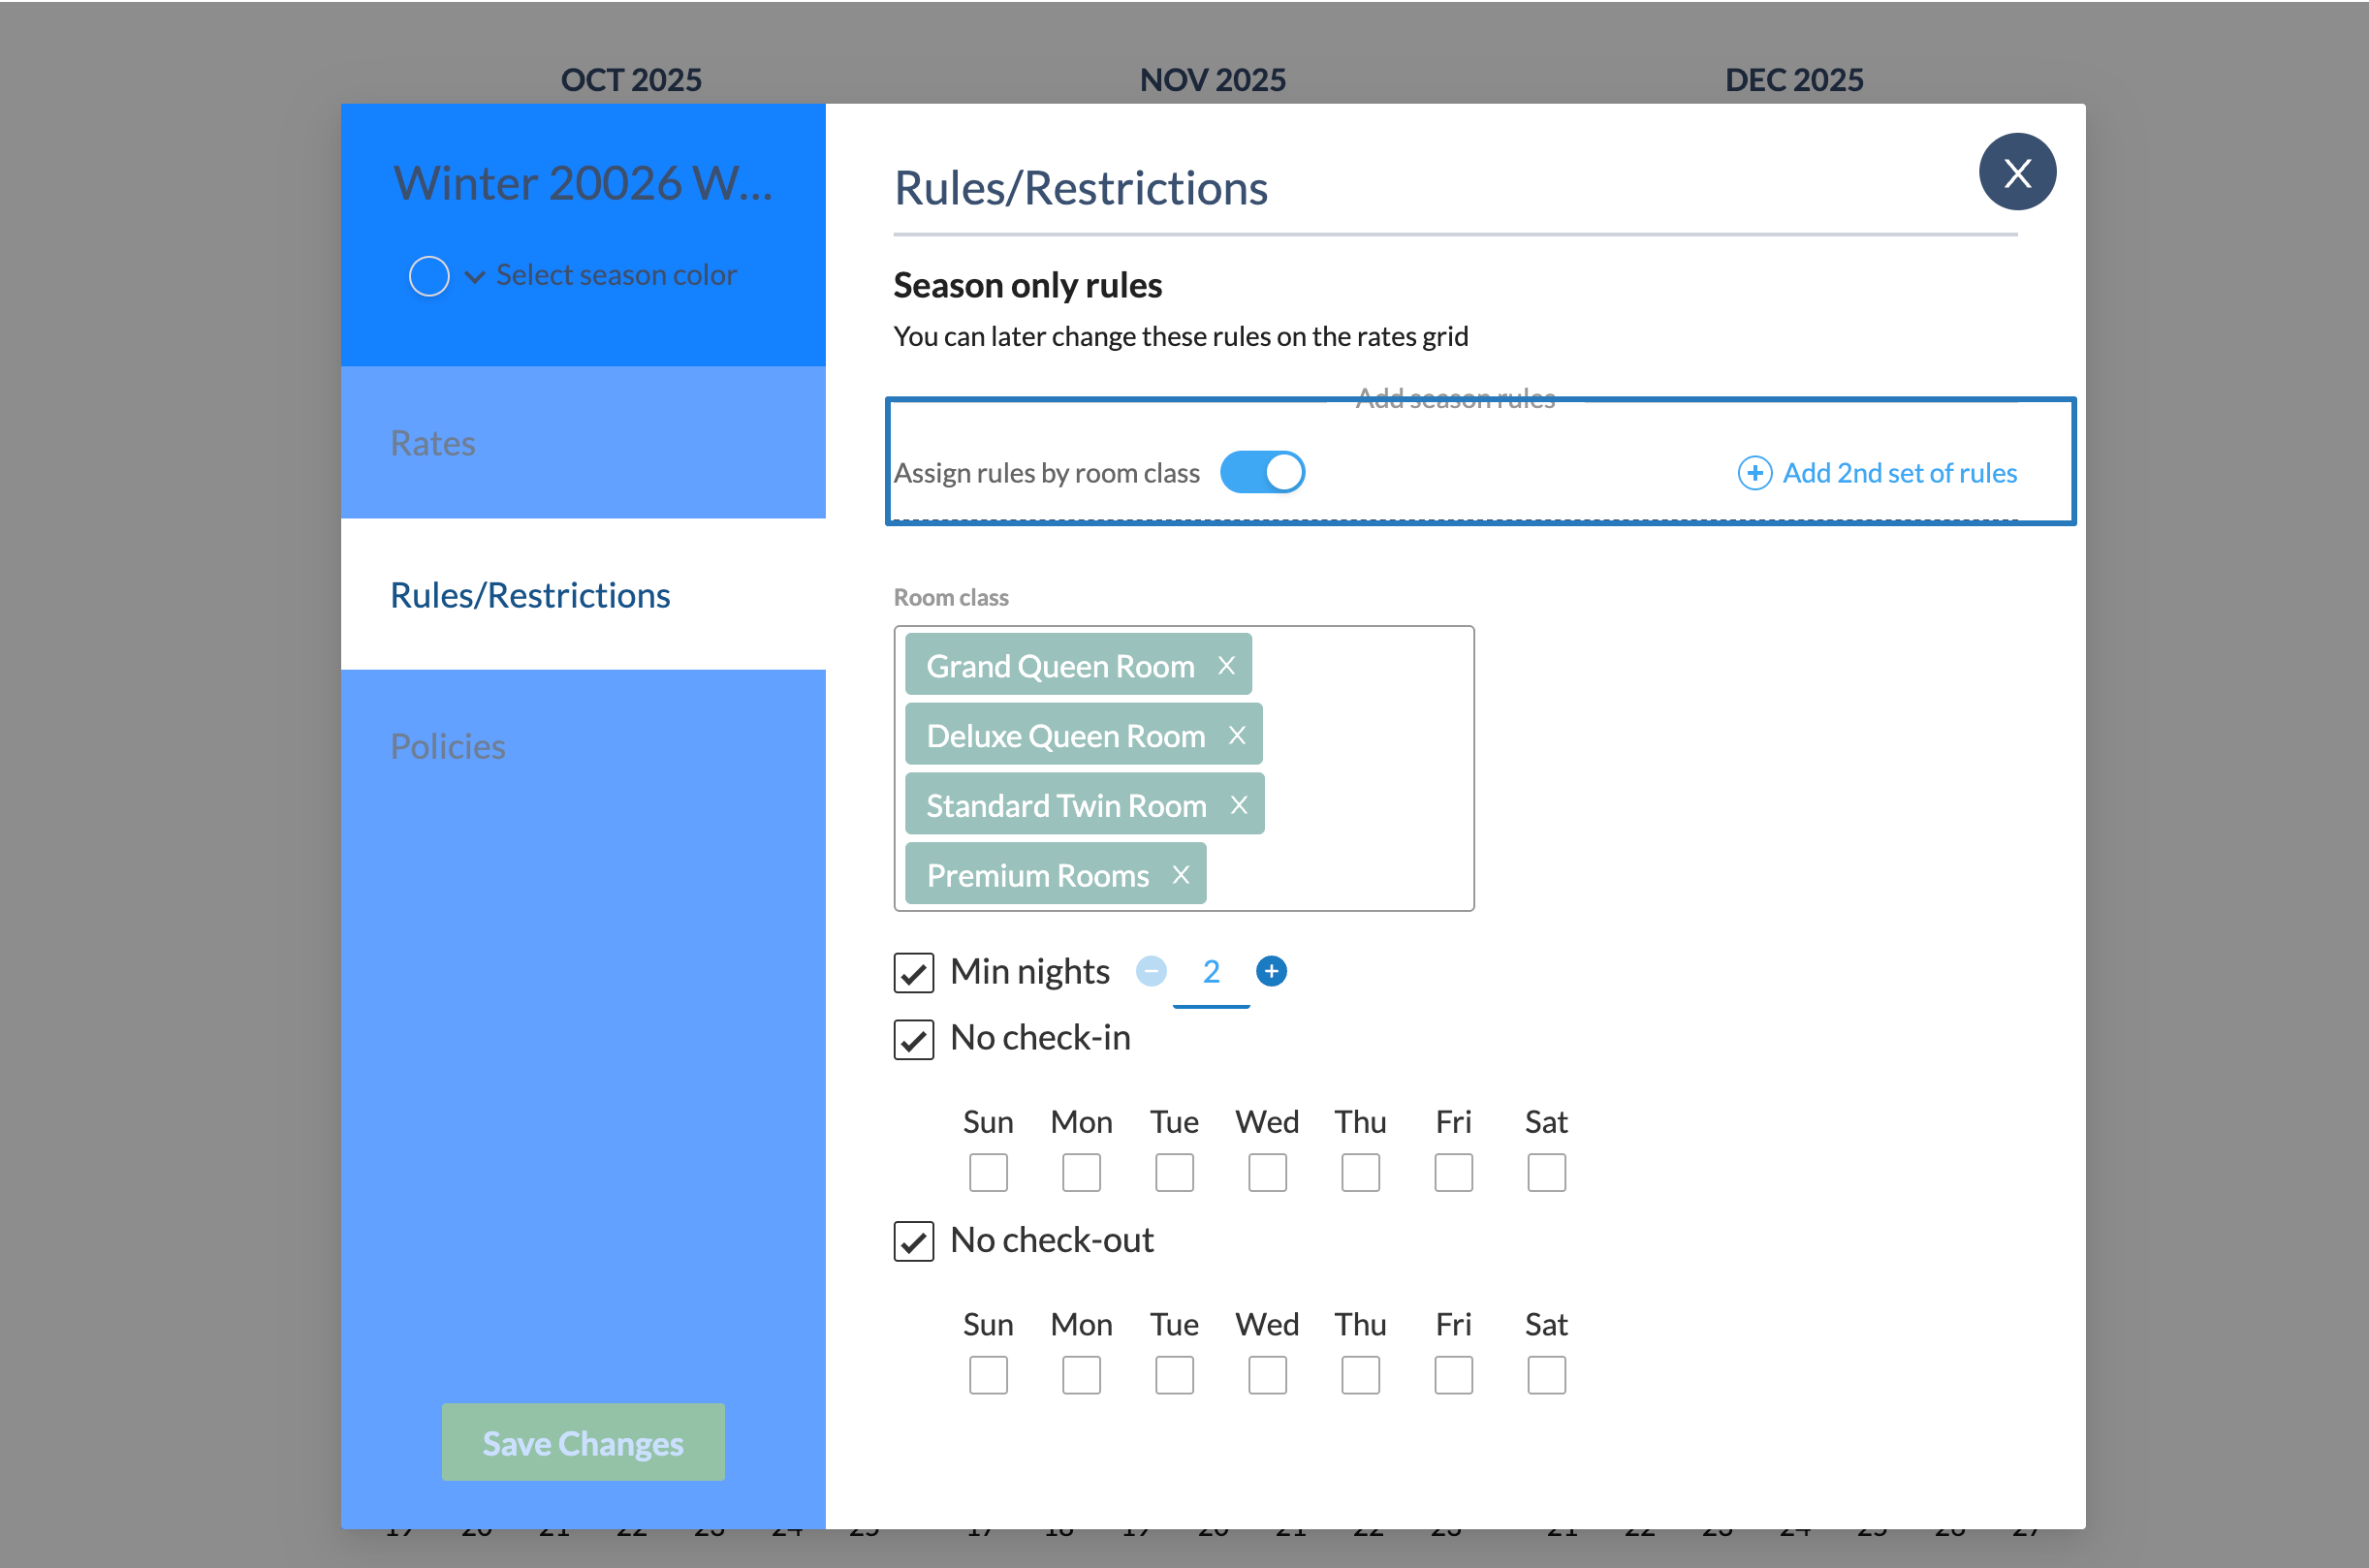This screenshot has height=1568, width=2369.
Task: Increase min nights with plus icon
Action: coord(1271,971)
